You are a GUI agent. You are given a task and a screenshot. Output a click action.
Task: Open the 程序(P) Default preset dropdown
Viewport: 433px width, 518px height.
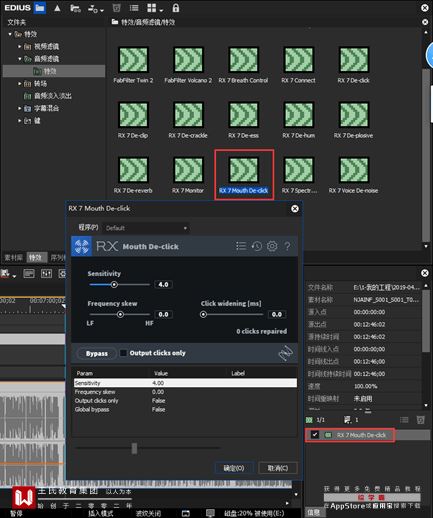[x=146, y=228]
